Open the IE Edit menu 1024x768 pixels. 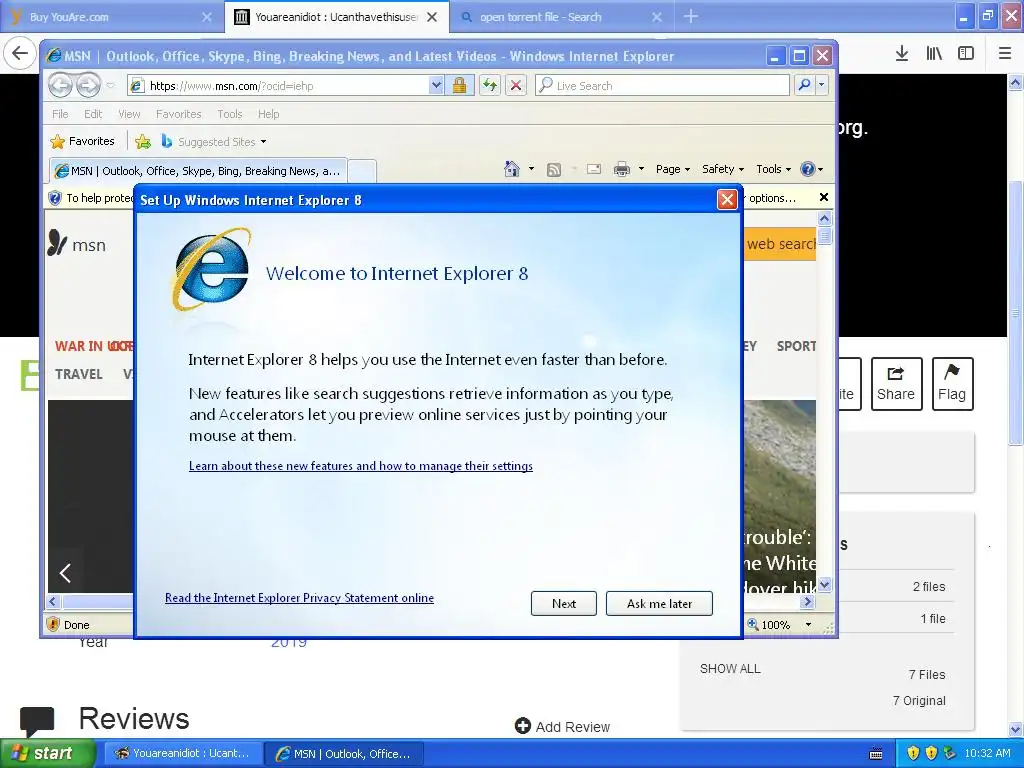click(93, 114)
